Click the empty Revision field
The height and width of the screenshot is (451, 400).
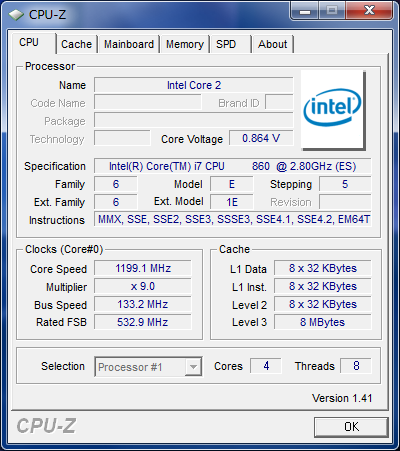[345, 202]
